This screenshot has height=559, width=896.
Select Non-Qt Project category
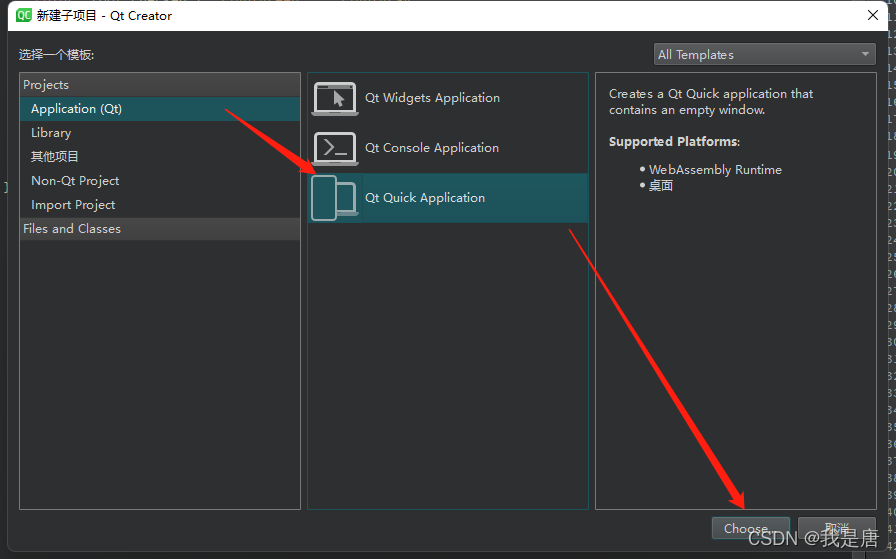[x=160, y=181]
